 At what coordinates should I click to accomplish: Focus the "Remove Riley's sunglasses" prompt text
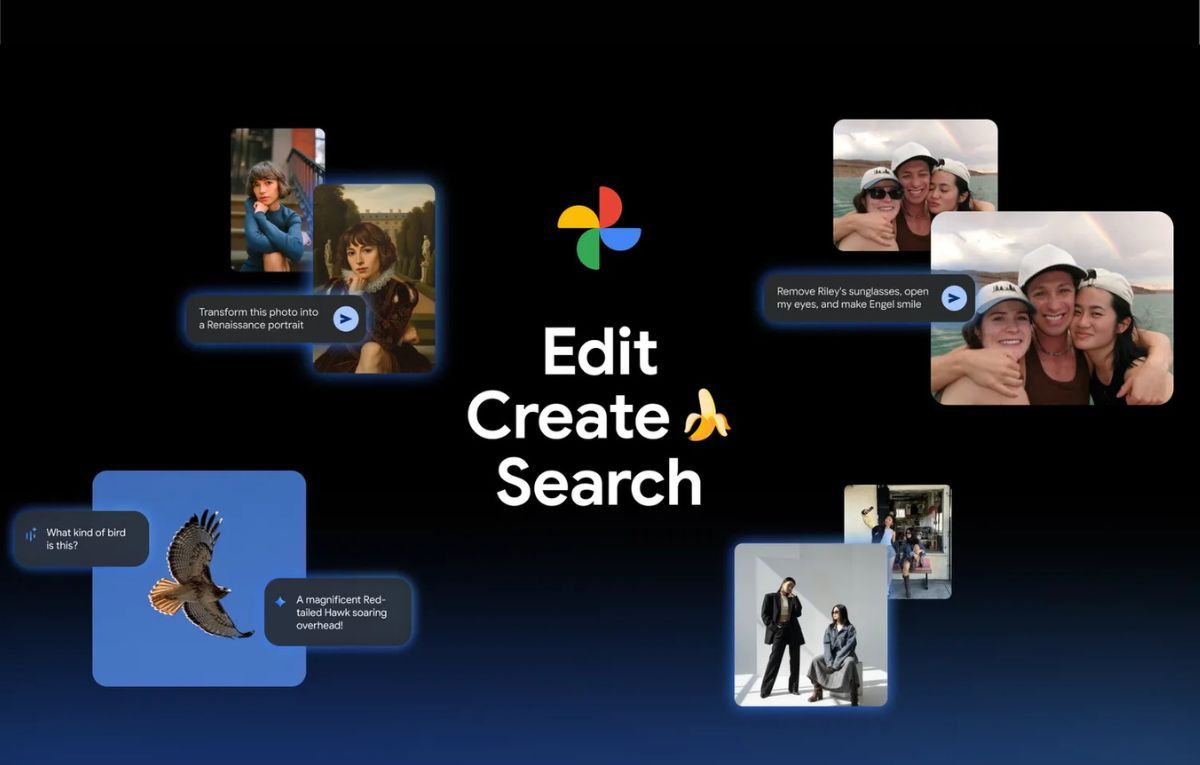[852, 298]
